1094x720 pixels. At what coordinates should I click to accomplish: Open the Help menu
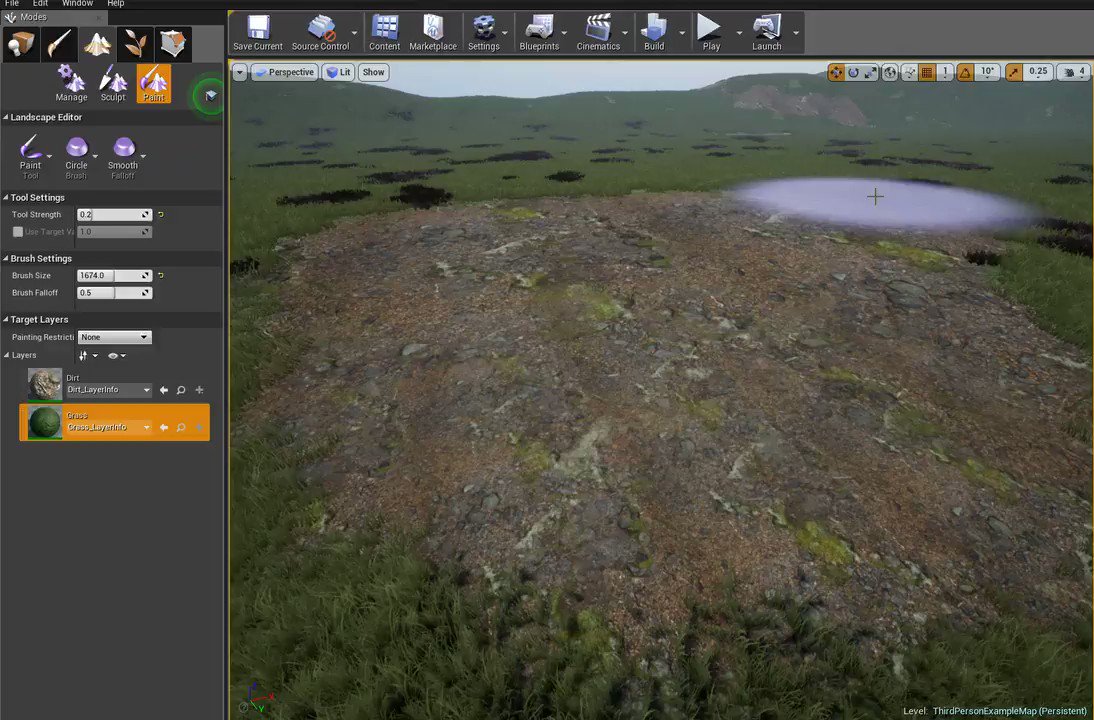(x=116, y=3)
